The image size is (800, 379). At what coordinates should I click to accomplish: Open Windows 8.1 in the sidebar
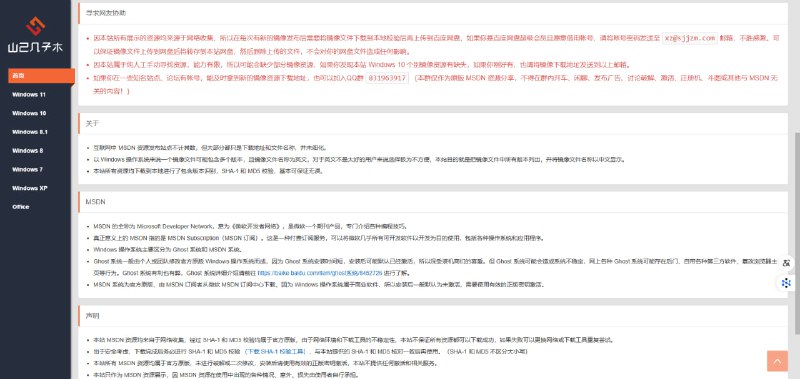(30, 132)
